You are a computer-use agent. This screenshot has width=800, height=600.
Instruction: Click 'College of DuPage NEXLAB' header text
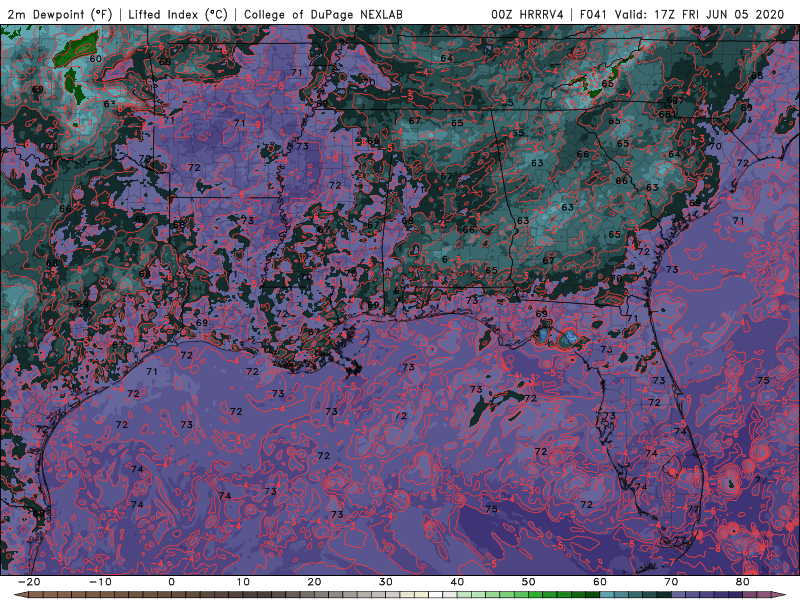click(x=323, y=14)
